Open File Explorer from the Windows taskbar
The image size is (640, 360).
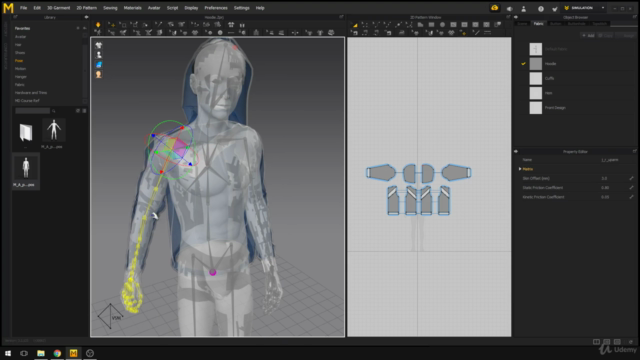41,353
